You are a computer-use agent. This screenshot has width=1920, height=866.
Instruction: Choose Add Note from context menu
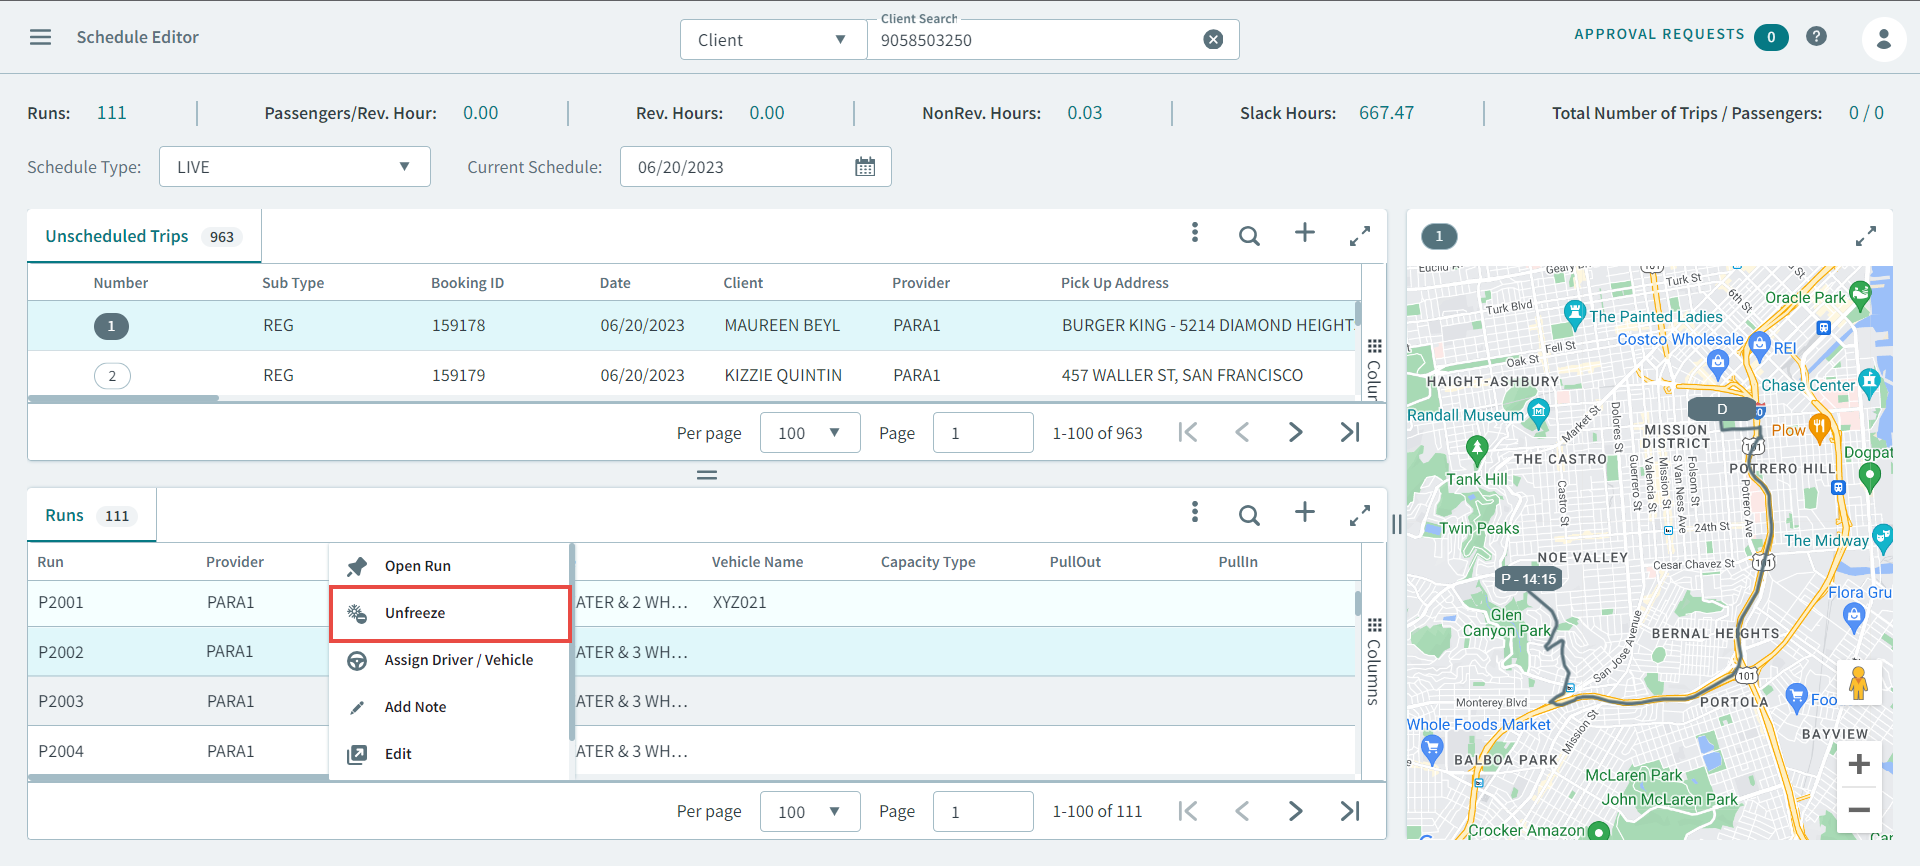(449, 707)
